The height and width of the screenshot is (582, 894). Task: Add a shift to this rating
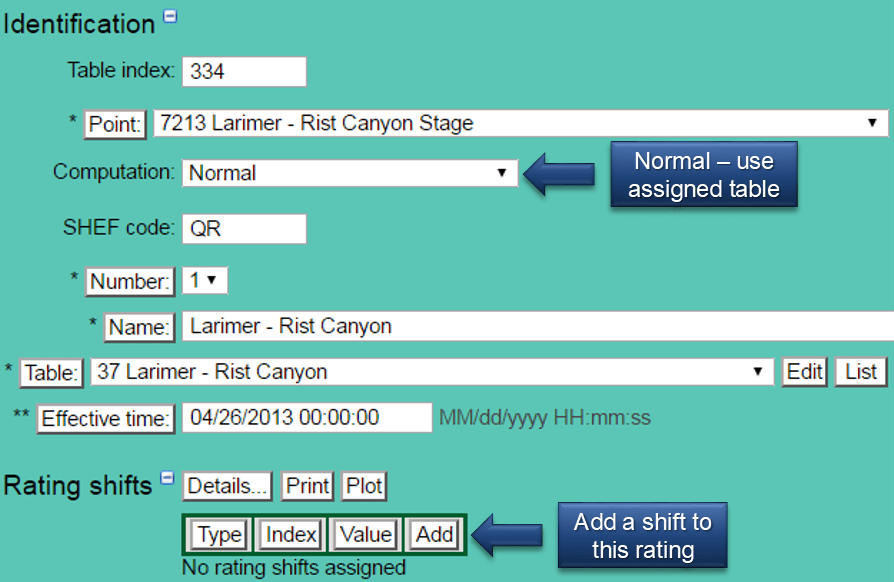point(433,534)
